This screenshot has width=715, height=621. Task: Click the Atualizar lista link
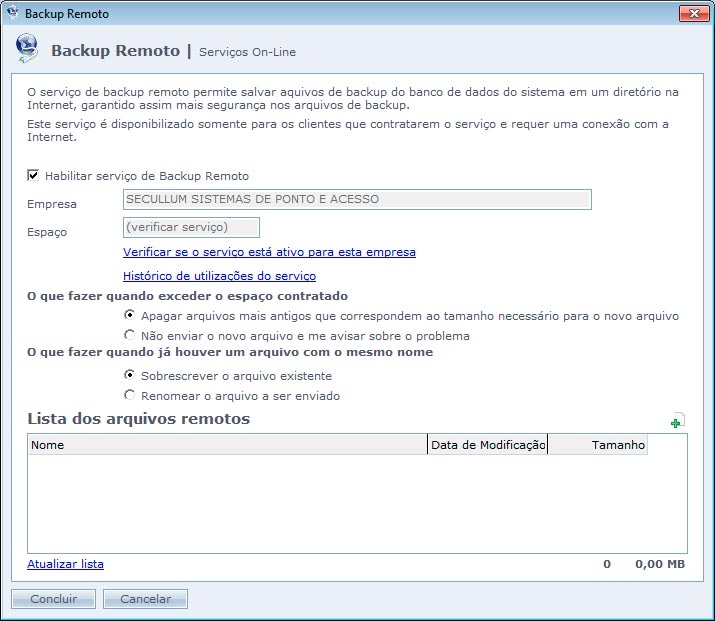pyautogui.click(x=65, y=564)
